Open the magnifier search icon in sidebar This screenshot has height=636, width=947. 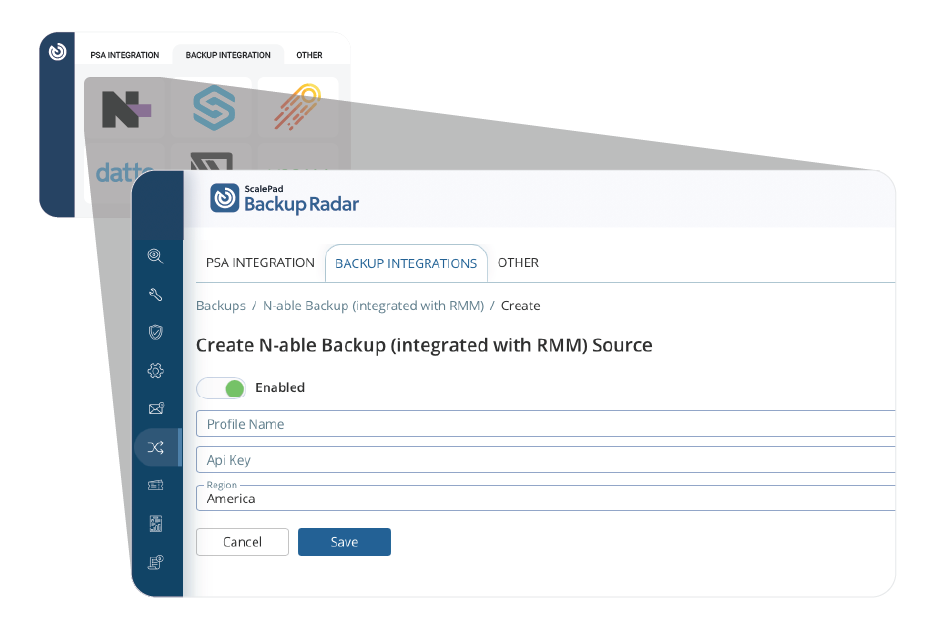(x=155, y=256)
